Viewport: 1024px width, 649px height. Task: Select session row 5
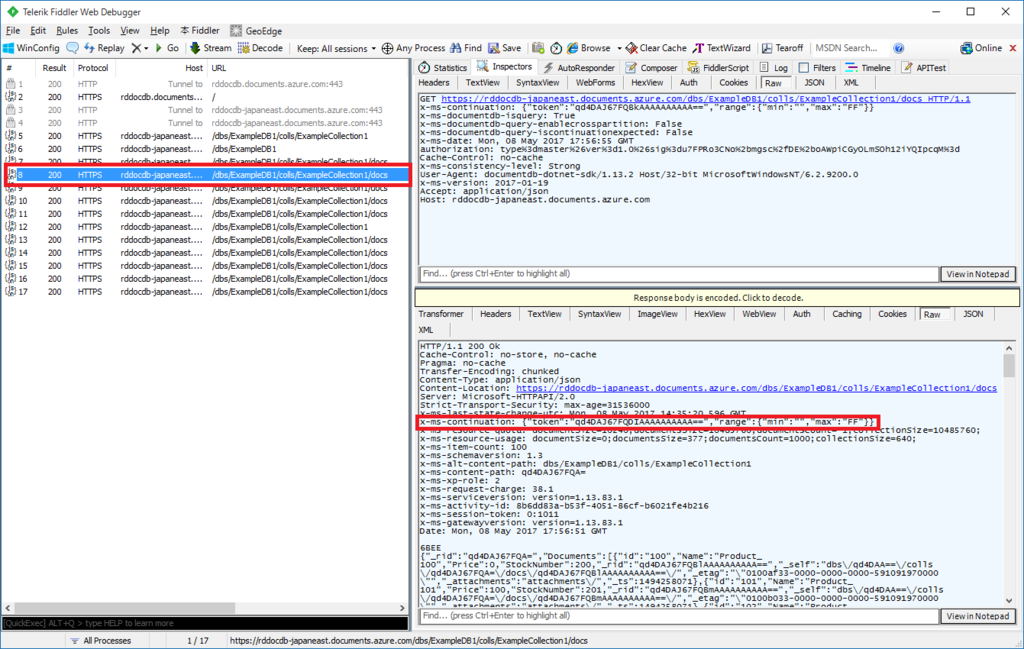[204, 136]
